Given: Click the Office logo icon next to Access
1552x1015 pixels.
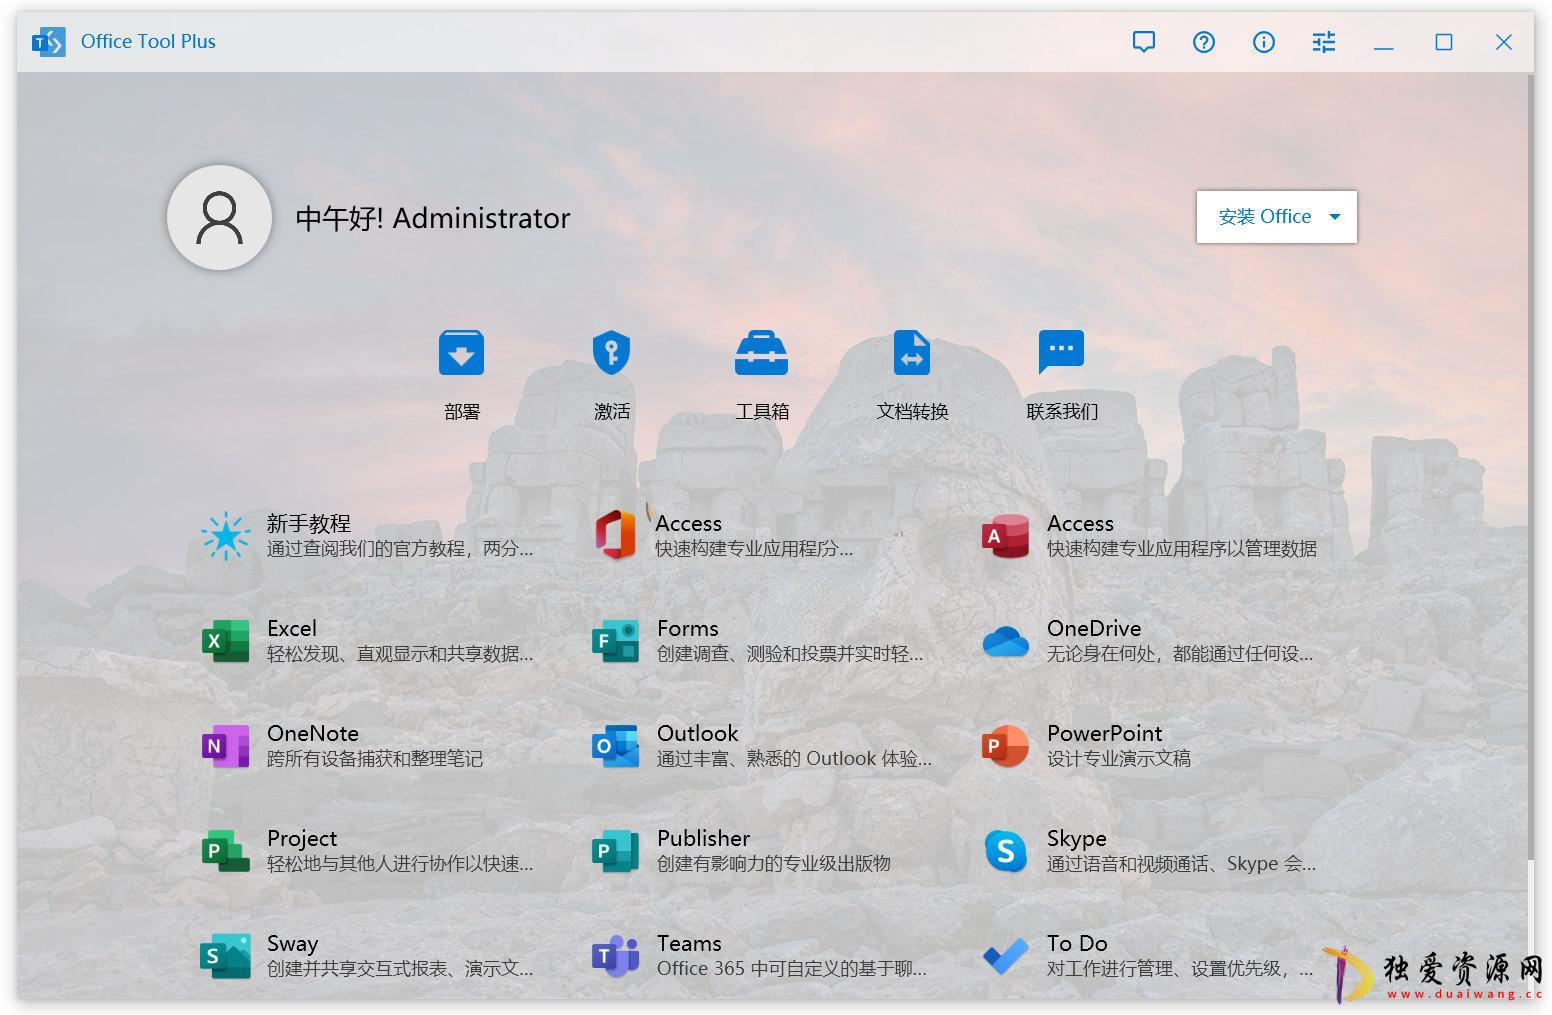Looking at the screenshot, I should coord(615,536).
